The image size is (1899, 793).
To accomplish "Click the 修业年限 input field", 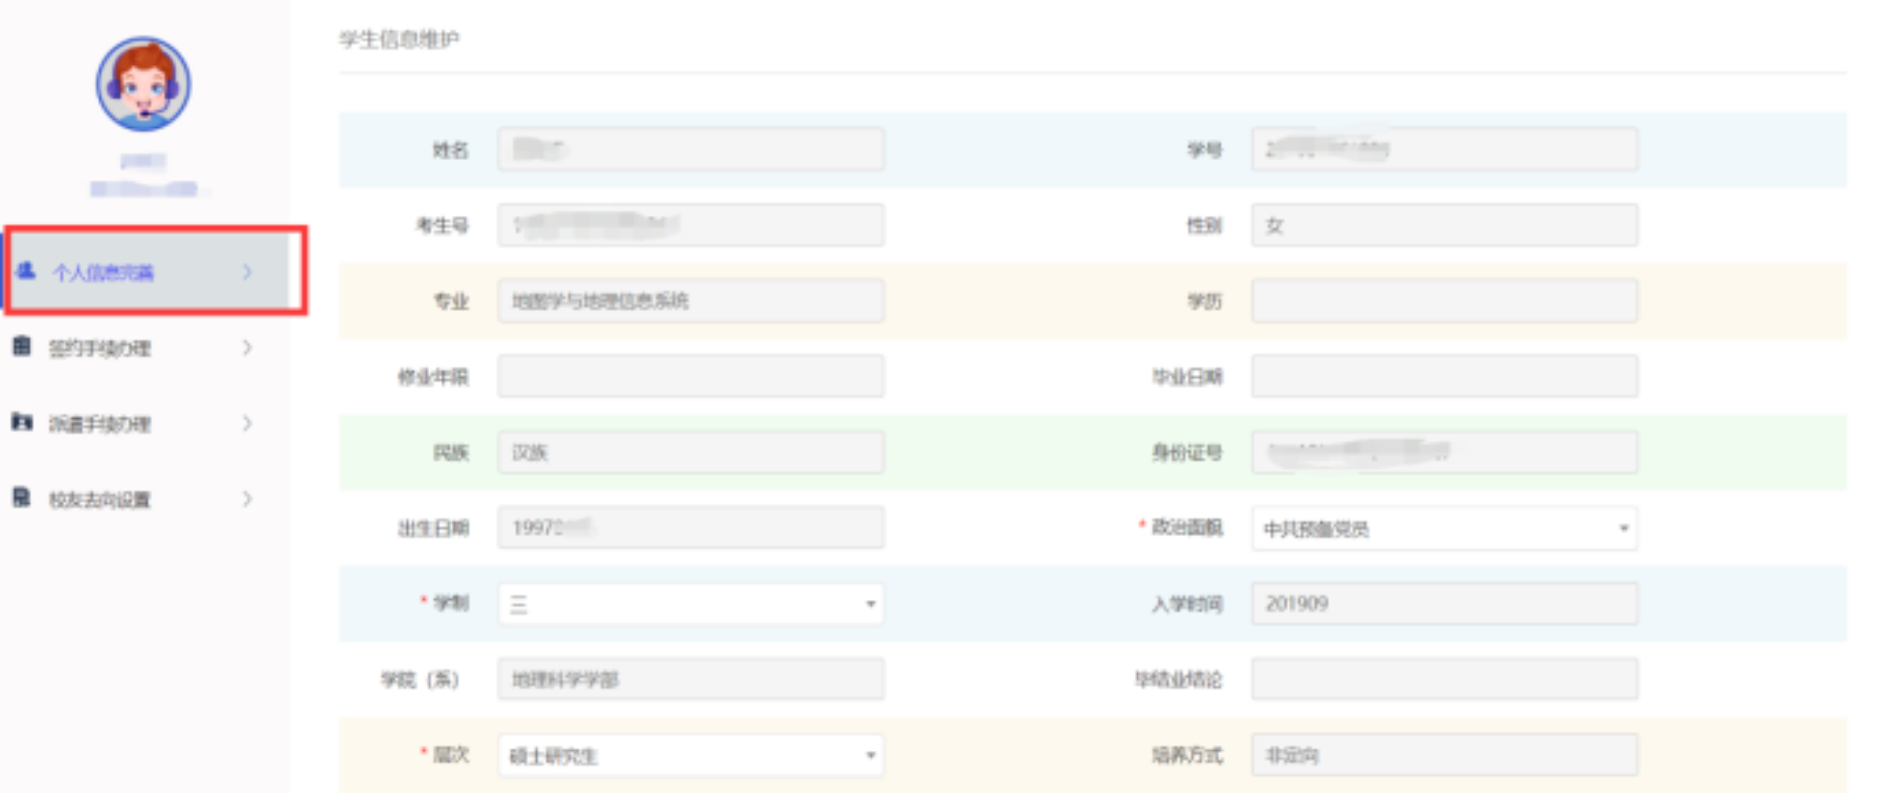I will pos(690,377).
